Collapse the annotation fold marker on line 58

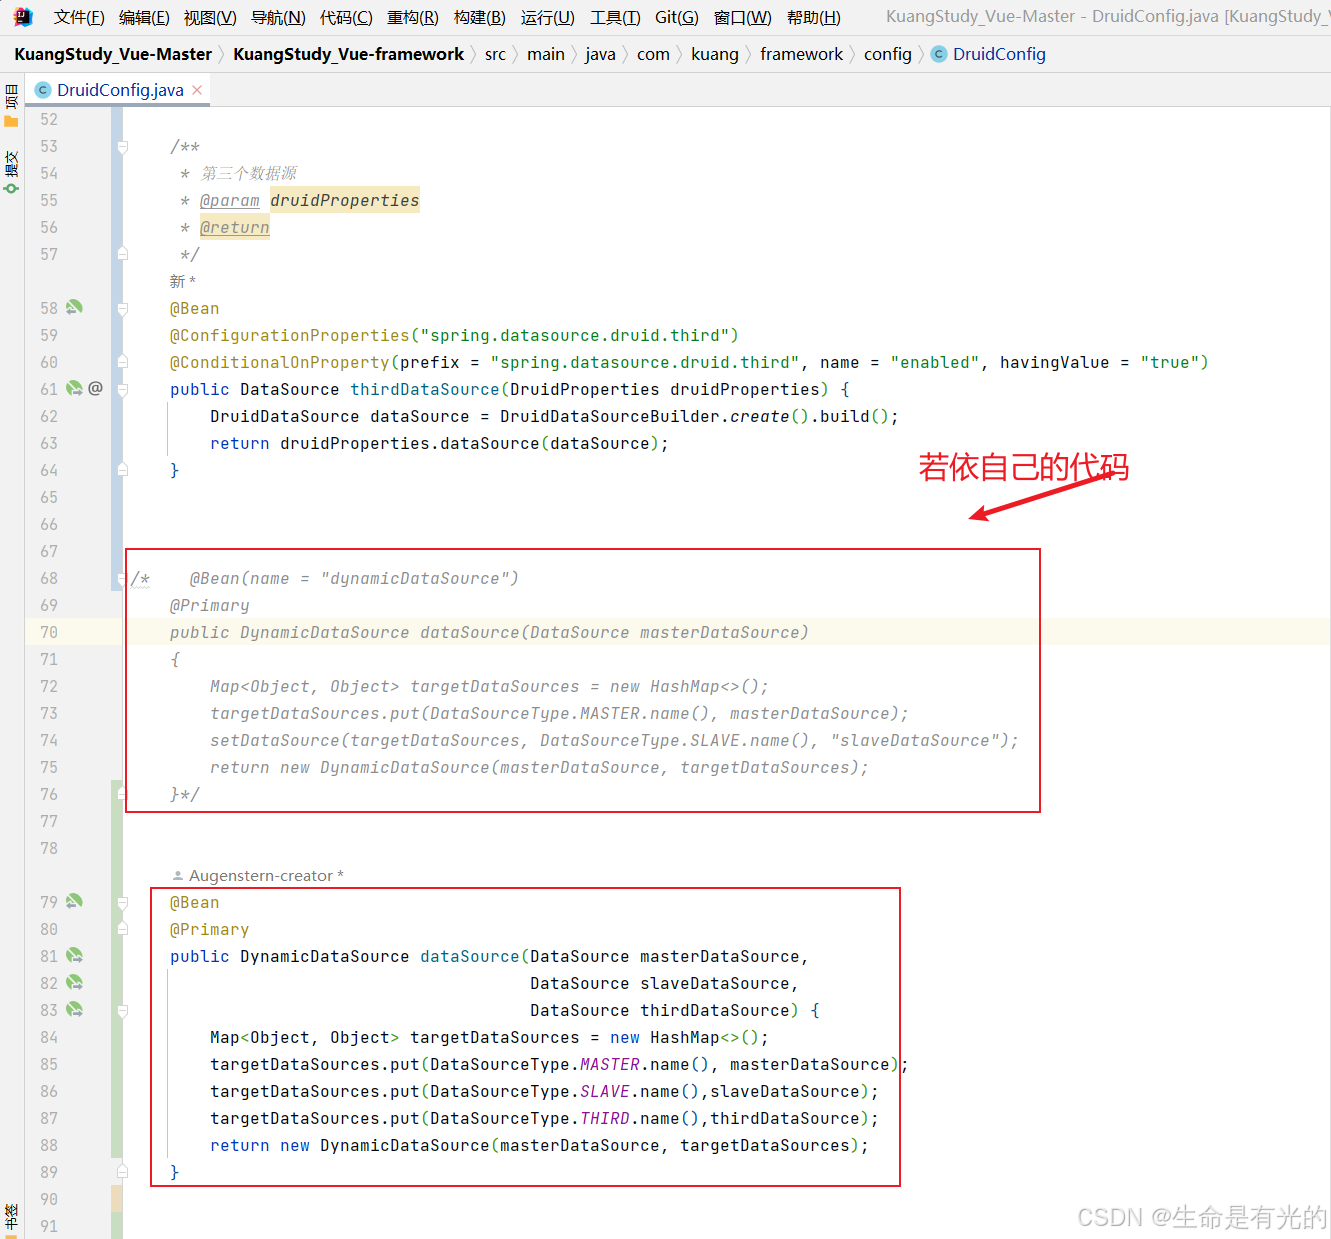(122, 309)
